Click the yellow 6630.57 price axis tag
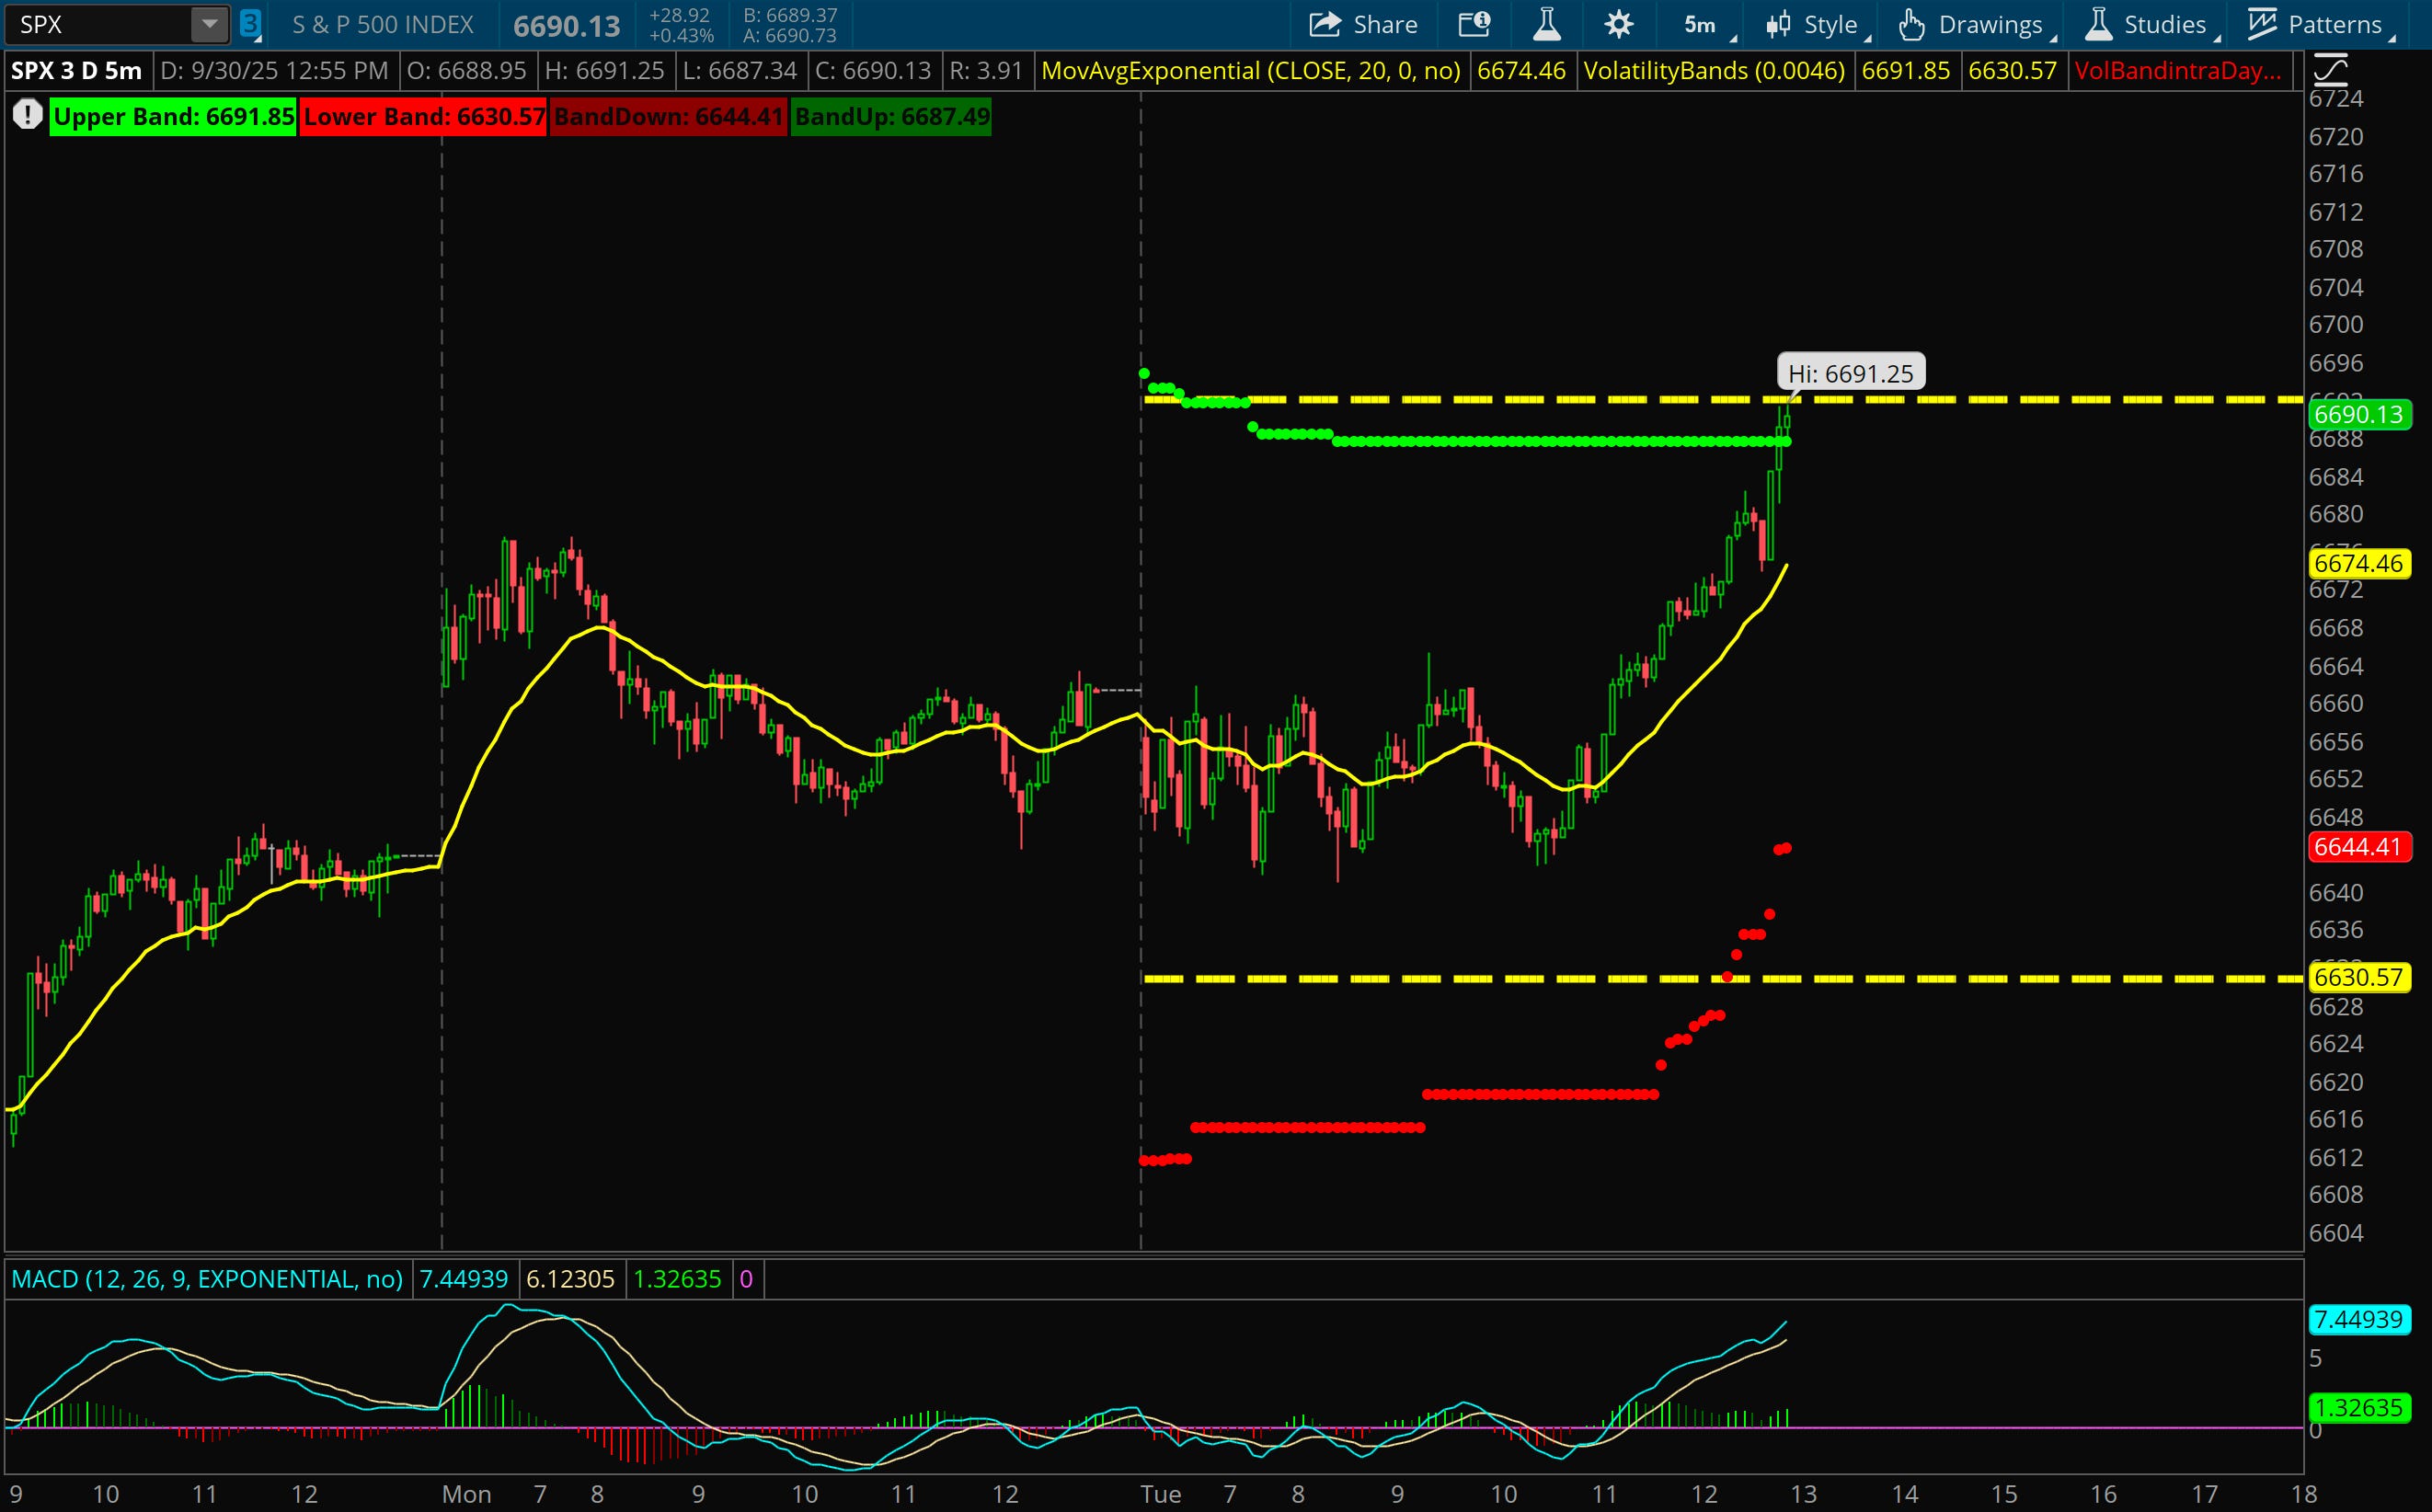Screen dimensions: 2432x1512 [2358, 977]
